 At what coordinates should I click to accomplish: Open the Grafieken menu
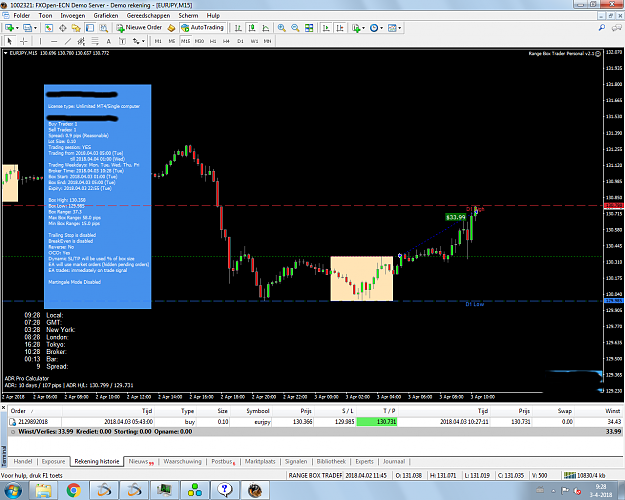106,16
